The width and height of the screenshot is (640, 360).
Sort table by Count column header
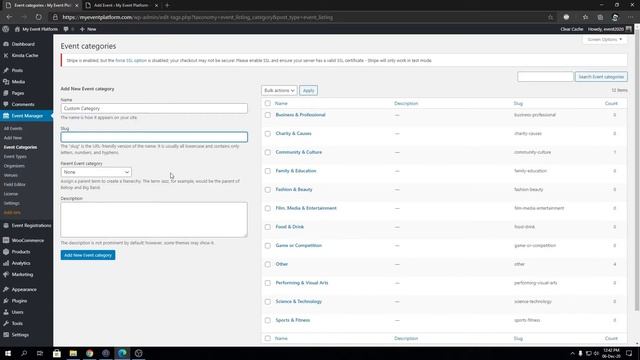coord(611,104)
